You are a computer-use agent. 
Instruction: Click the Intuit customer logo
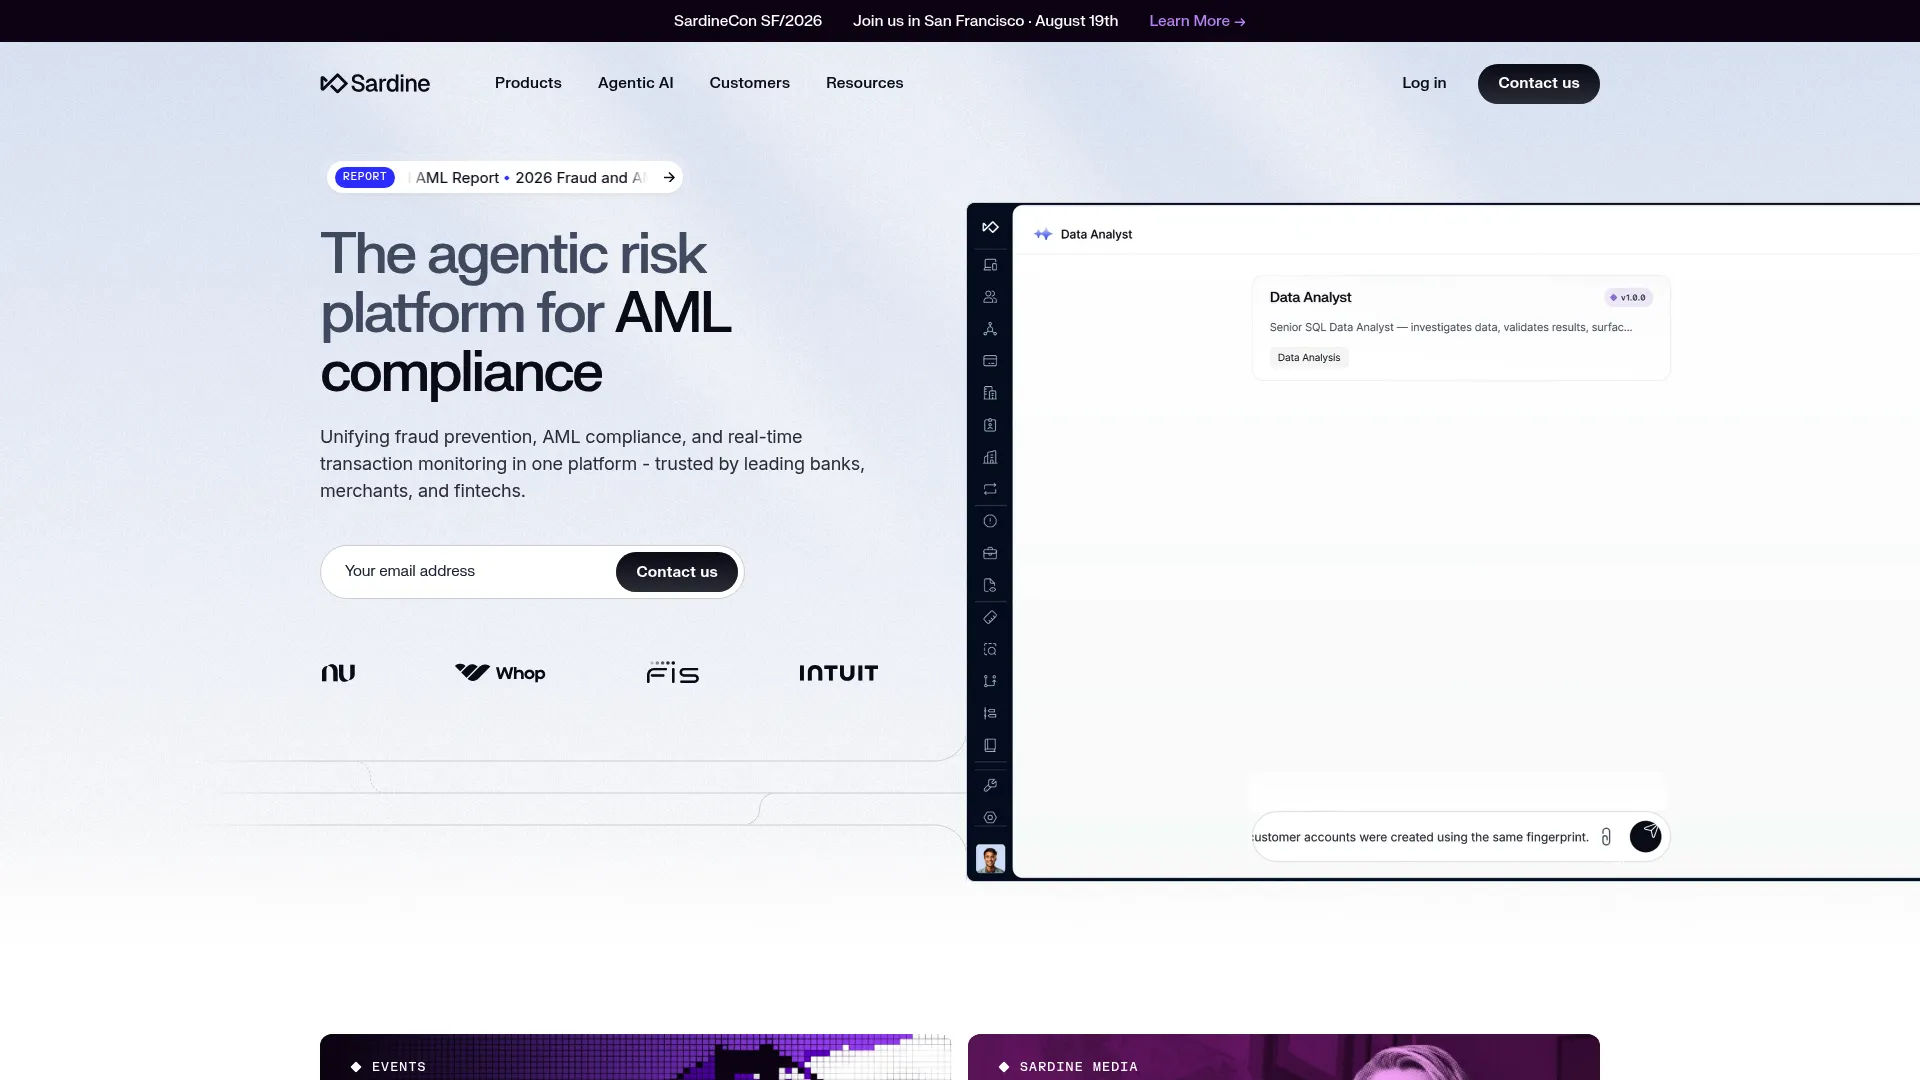click(x=839, y=673)
